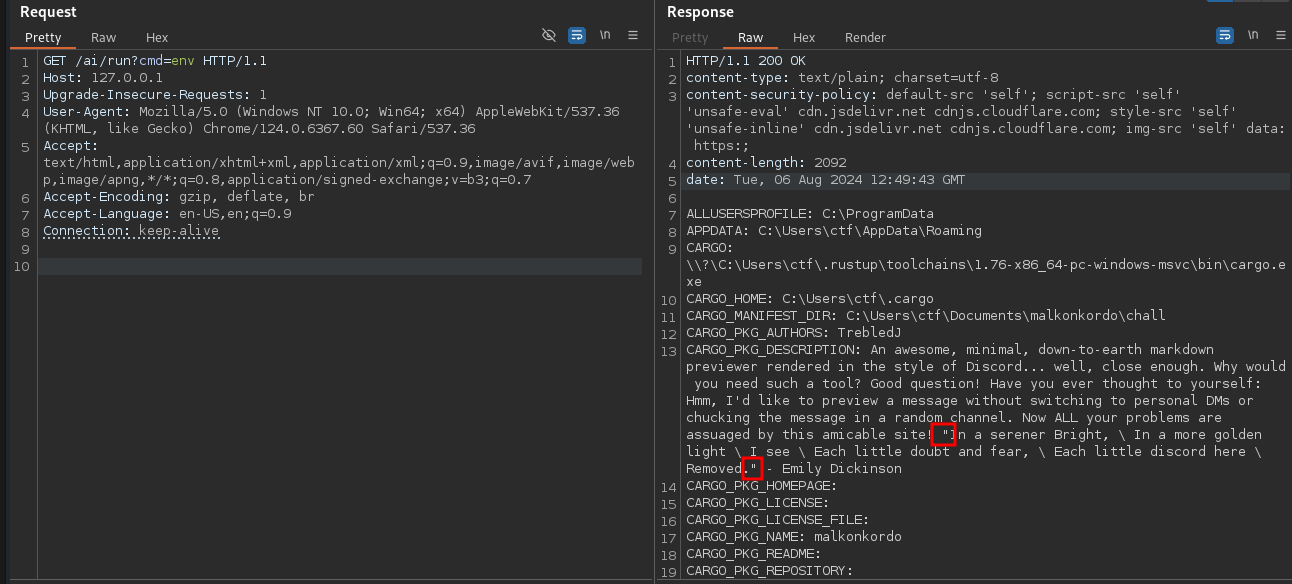The image size is (1292, 584).
Task: Toggle non-printable \n characters in Request panel
Action: (x=605, y=35)
